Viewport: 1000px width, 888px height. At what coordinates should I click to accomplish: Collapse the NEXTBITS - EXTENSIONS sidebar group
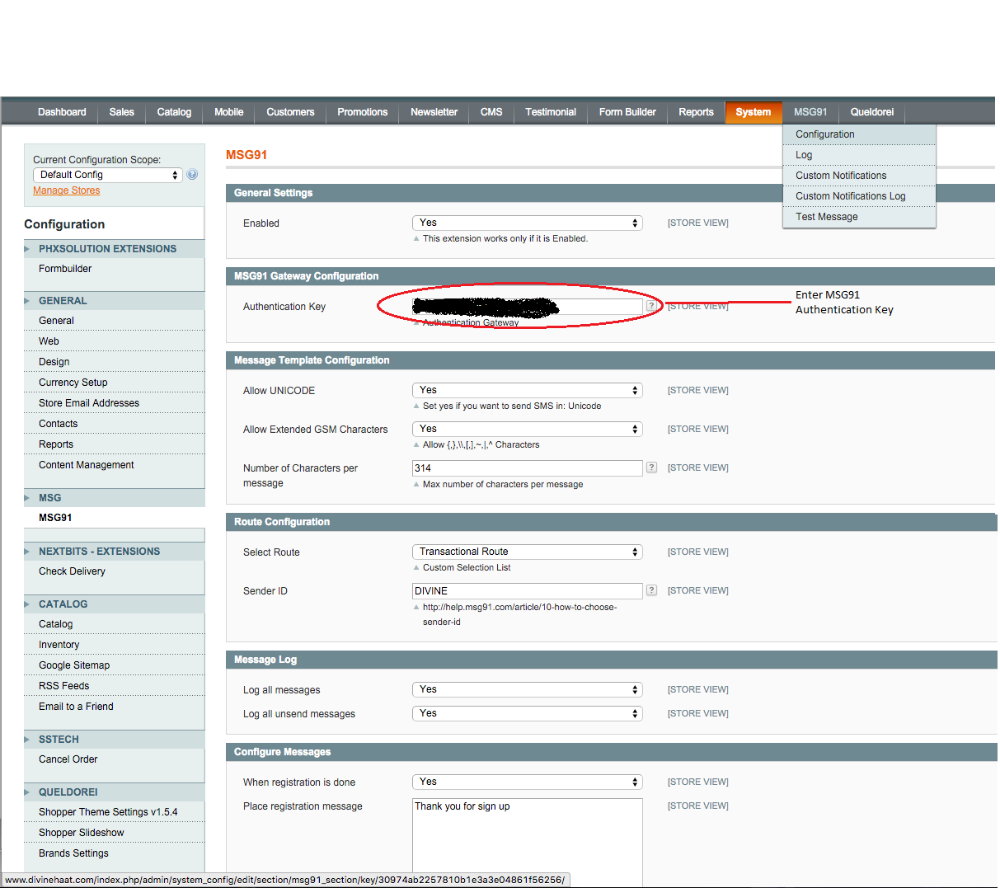[x=114, y=551]
